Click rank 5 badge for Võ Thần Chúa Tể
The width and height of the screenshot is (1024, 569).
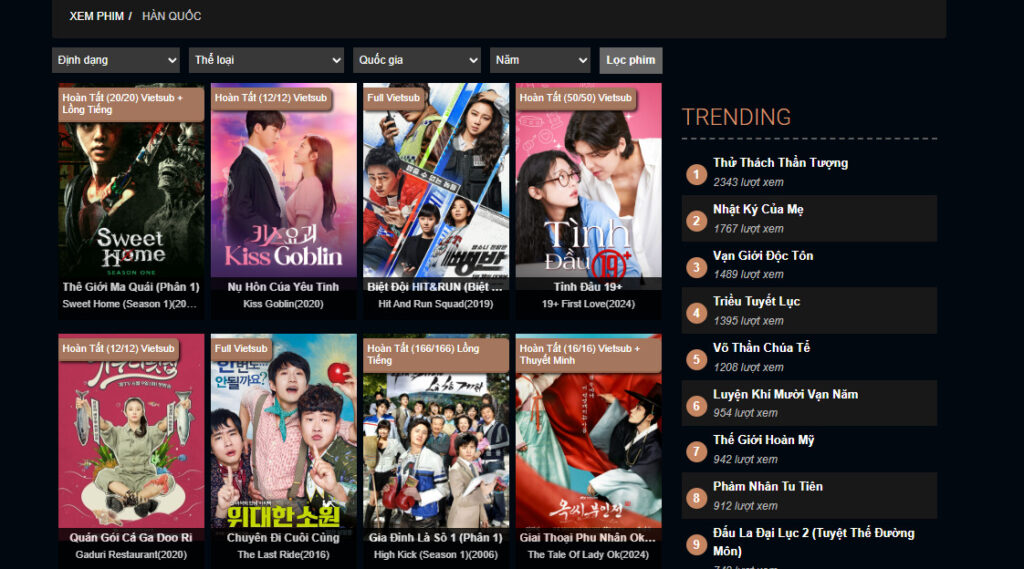(697, 359)
